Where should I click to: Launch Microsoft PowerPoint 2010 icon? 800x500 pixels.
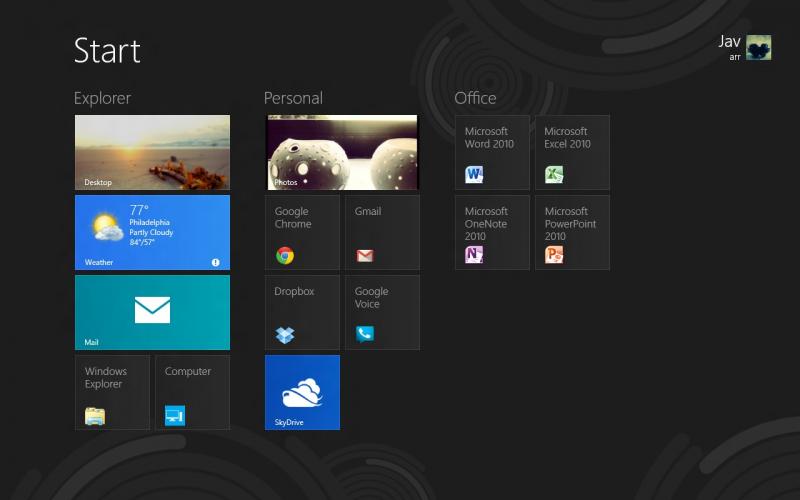pos(554,254)
